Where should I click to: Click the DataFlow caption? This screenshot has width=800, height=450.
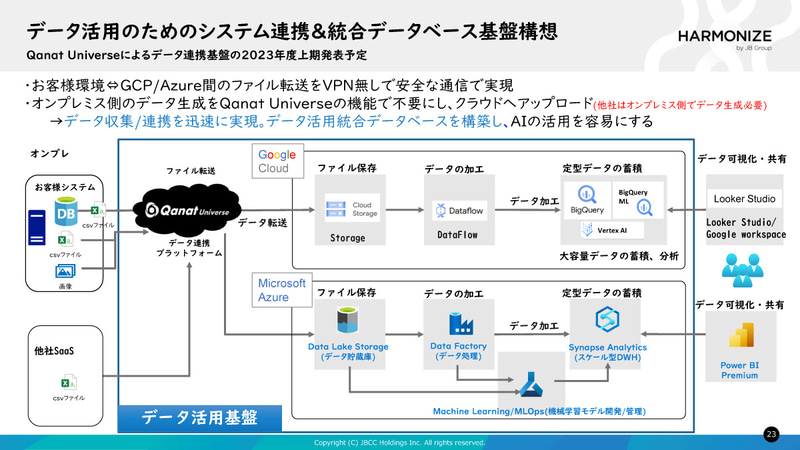pyautogui.click(x=458, y=235)
